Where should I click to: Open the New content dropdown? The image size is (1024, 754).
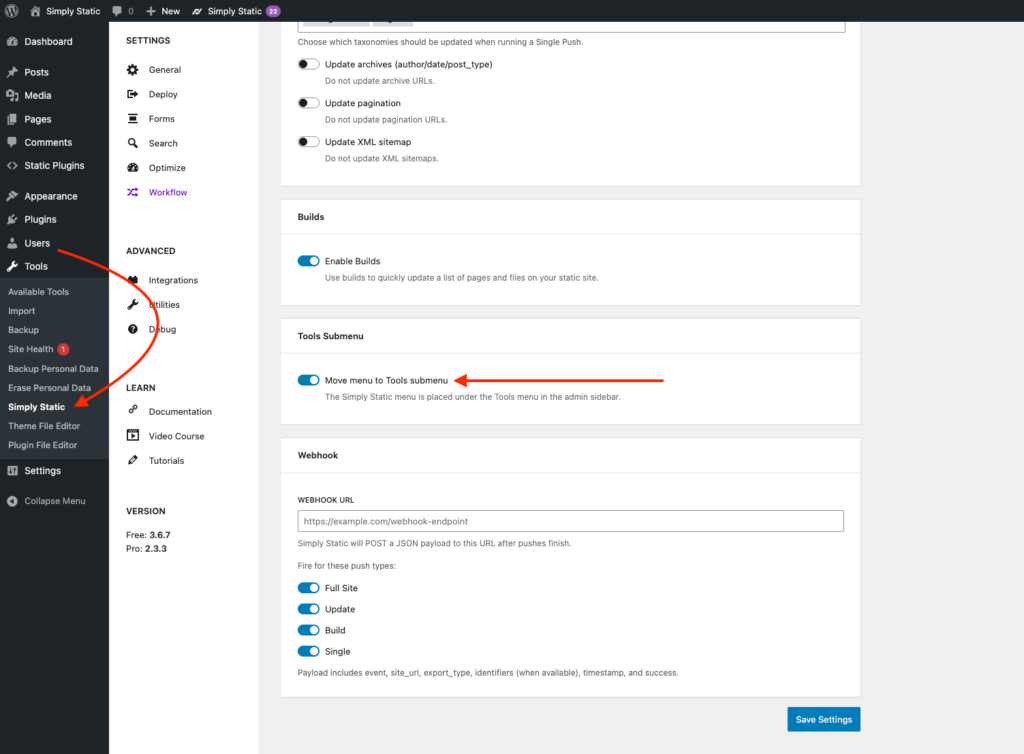click(x=162, y=11)
